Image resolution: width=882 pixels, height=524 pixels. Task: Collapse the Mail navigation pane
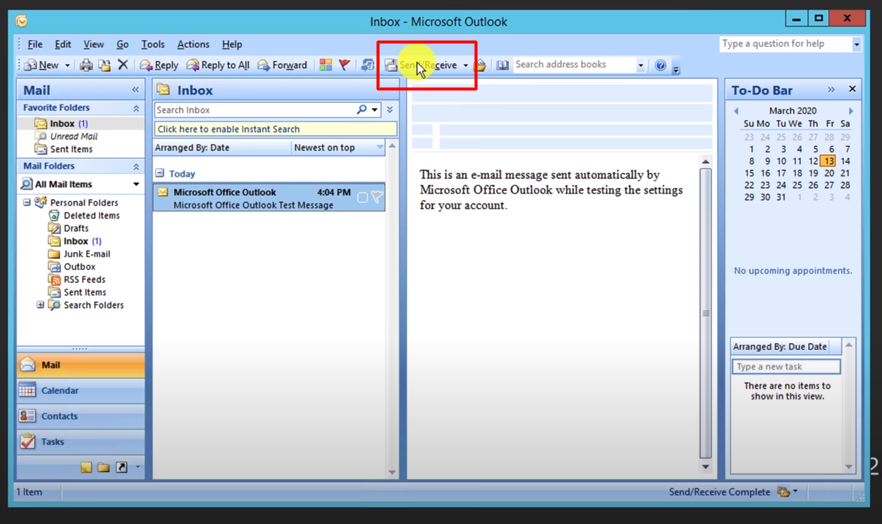[135, 89]
